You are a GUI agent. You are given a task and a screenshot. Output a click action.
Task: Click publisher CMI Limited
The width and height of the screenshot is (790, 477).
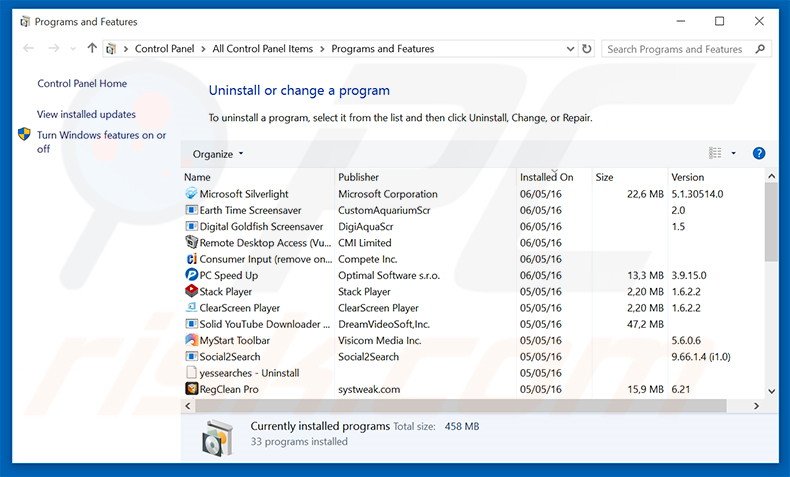[365, 243]
